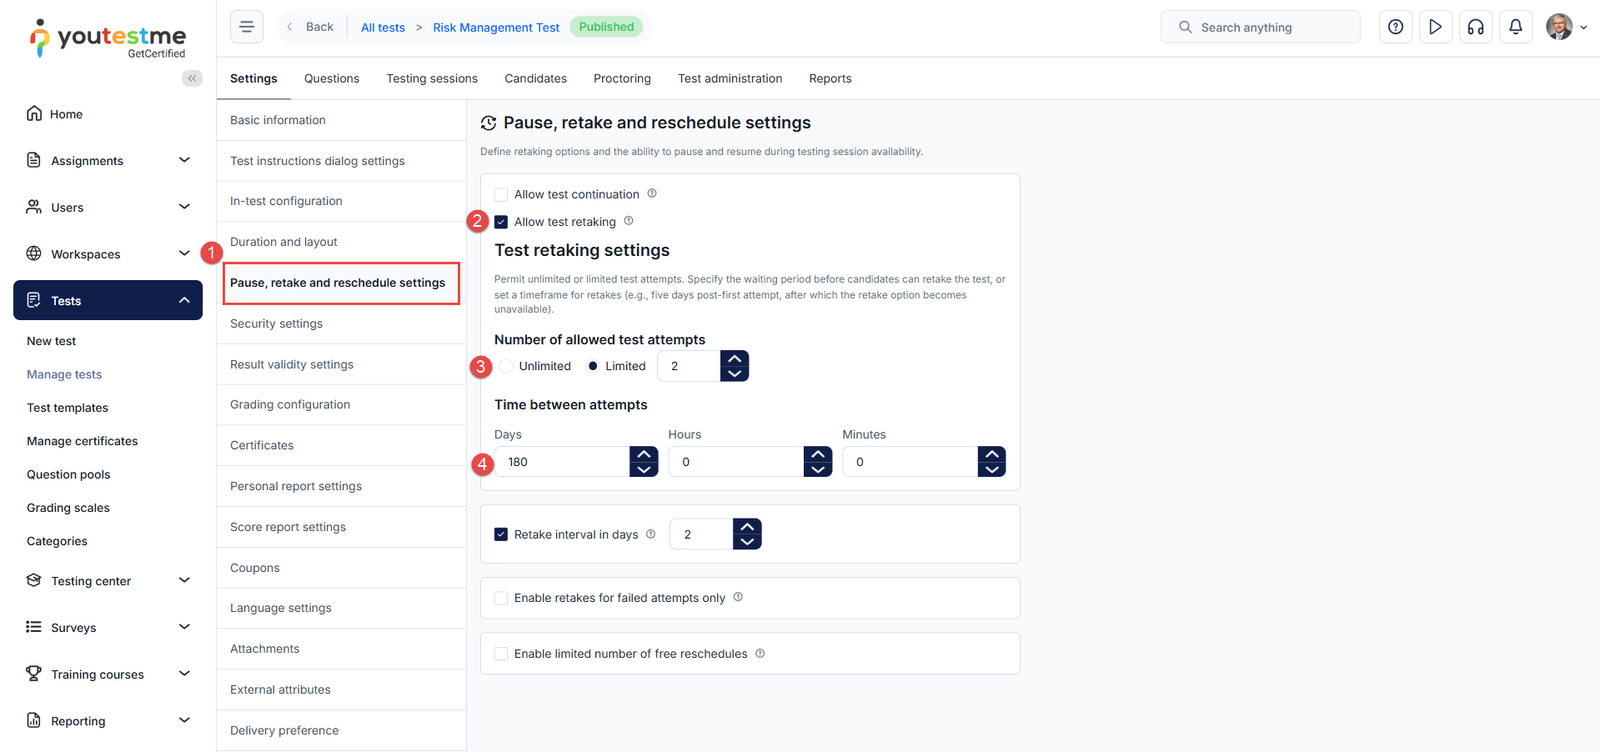Click the hamburger menu icon

coord(246,27)
